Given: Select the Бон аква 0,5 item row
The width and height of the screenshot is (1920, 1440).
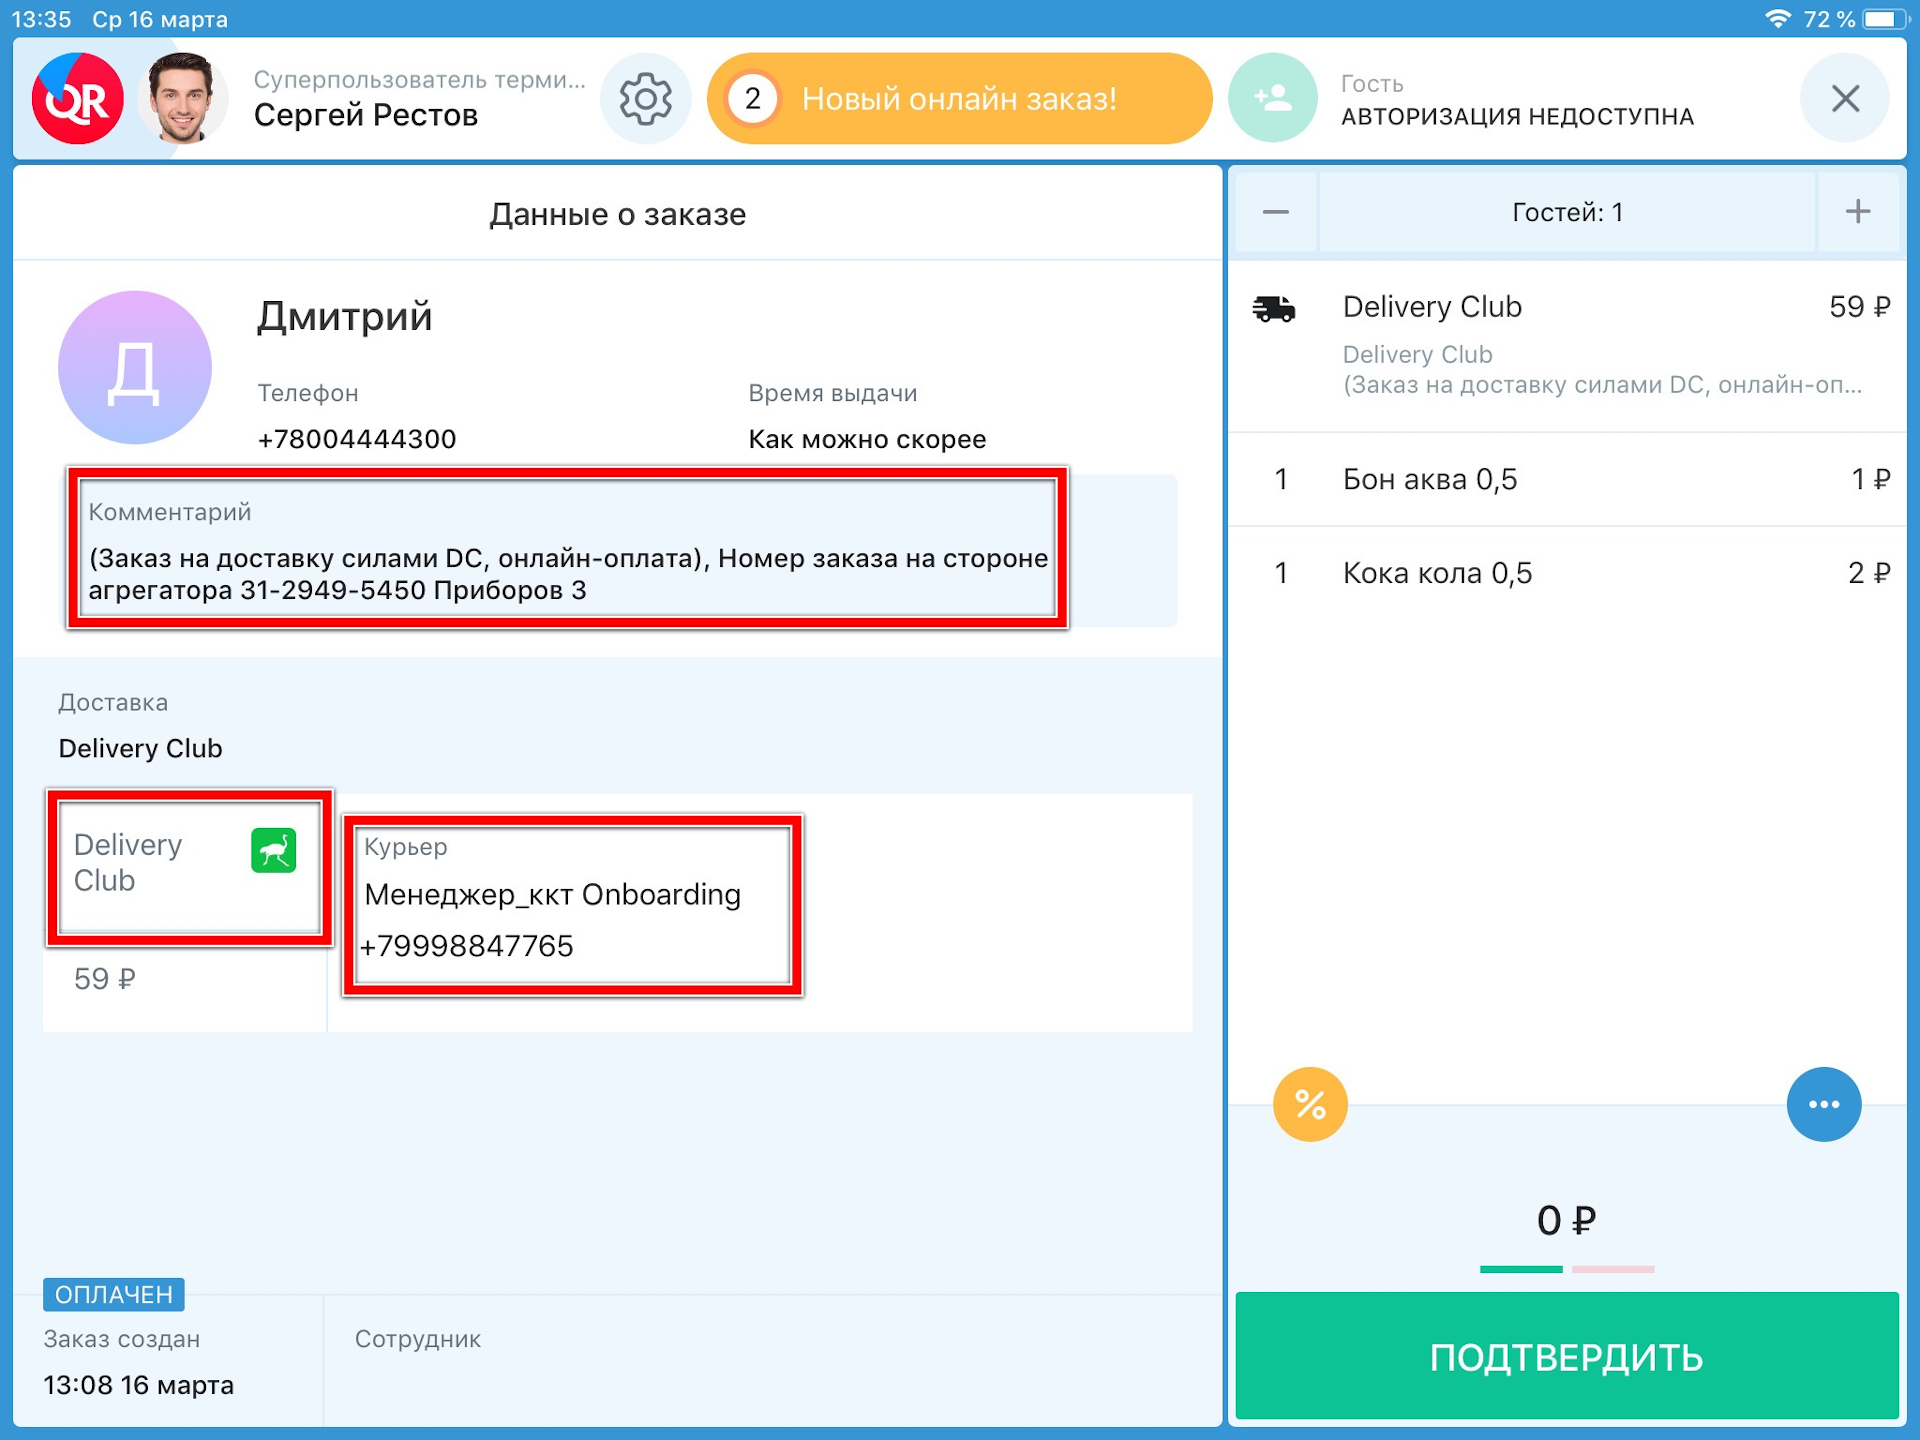Looking at the screenshot, I should pos(1567,480).
